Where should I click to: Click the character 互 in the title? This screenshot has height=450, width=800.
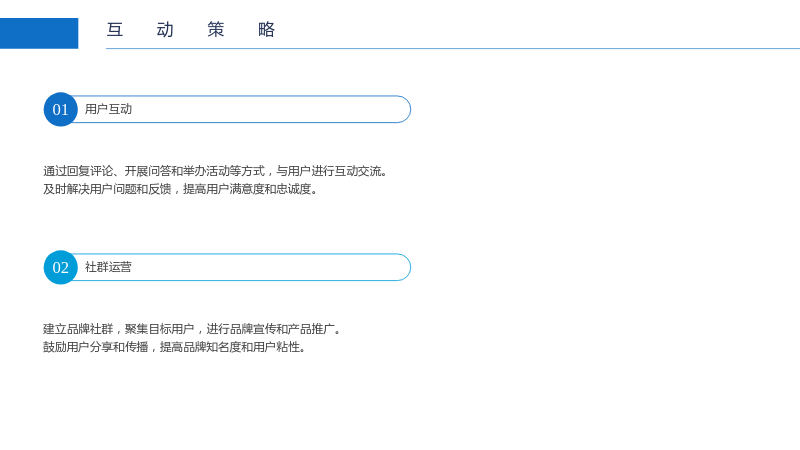[x=115, y=30]
